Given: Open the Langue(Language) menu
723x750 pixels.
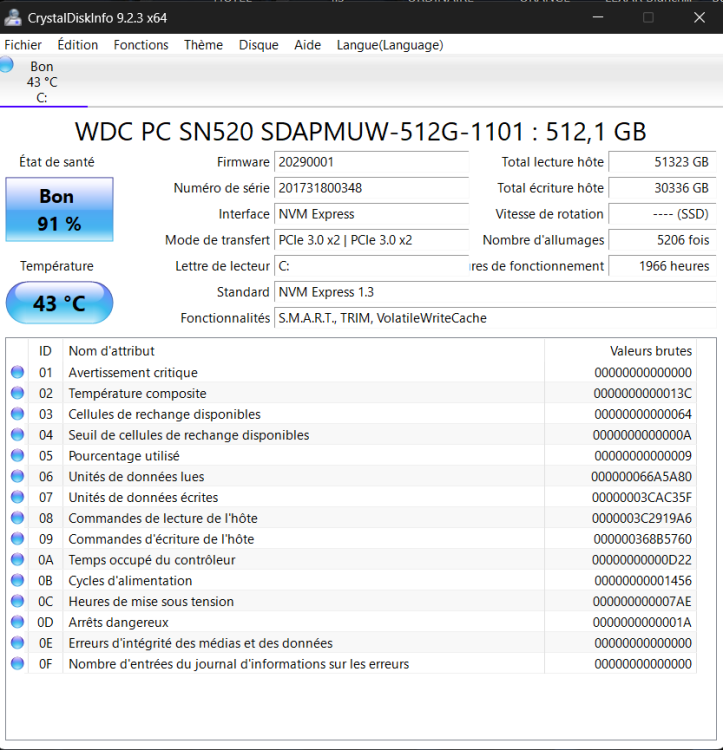Looking at the screenshot, I should tap(390, 45).
